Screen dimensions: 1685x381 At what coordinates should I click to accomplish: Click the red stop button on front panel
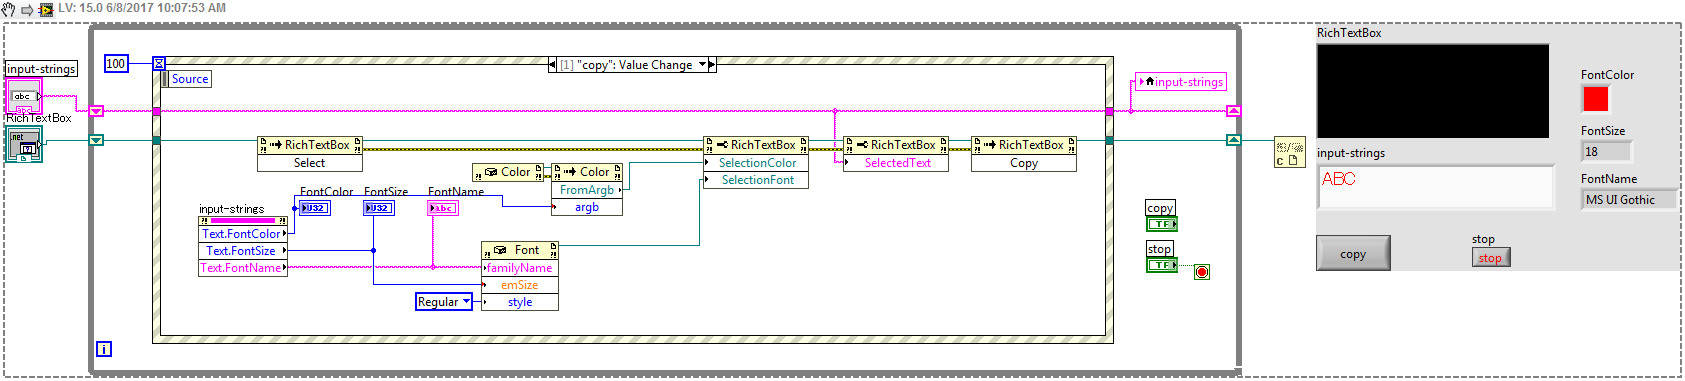[1490, 258]
